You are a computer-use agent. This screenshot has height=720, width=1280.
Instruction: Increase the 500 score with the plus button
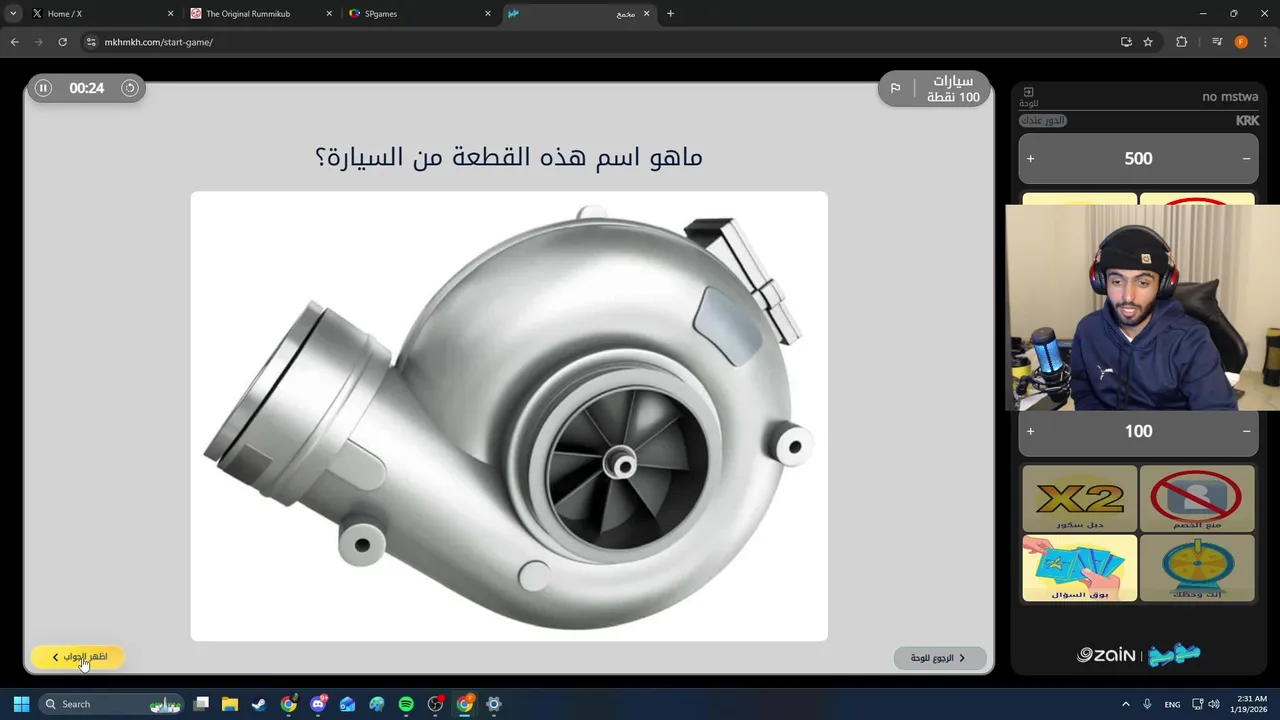click(x=1030, y=159)
